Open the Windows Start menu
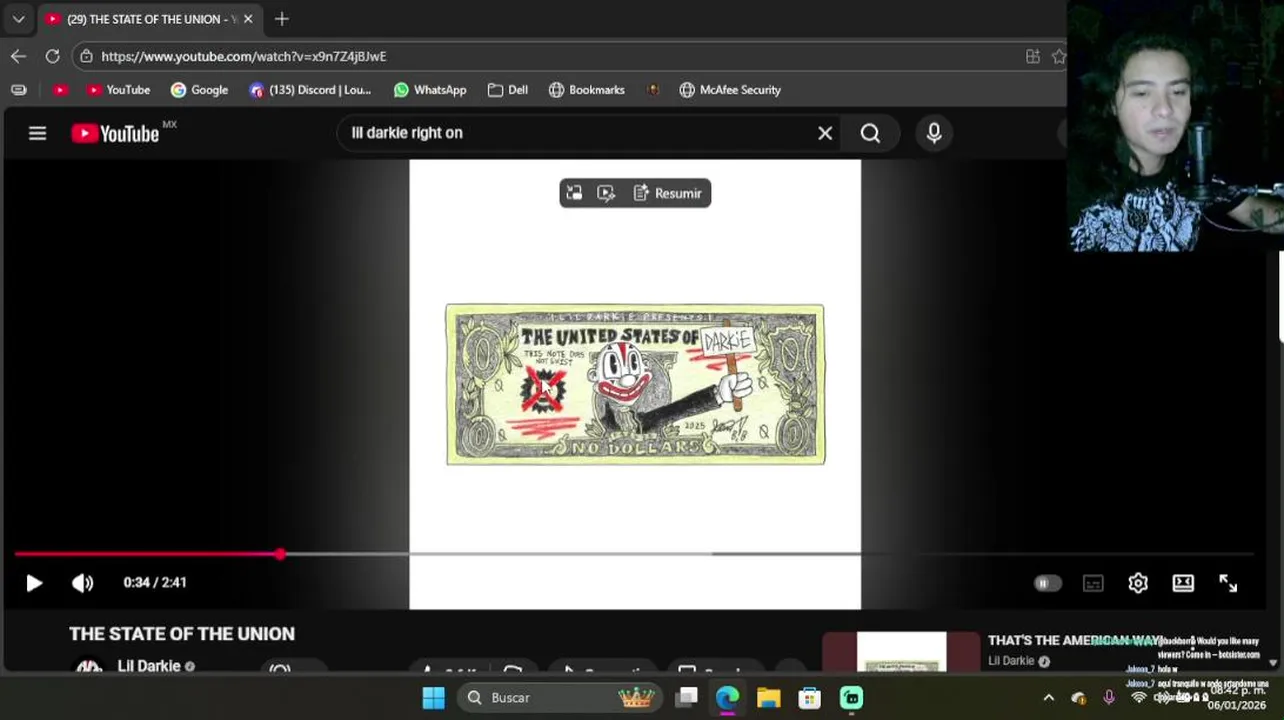The height and width of the screenshot is (720, 1284). 433,697
